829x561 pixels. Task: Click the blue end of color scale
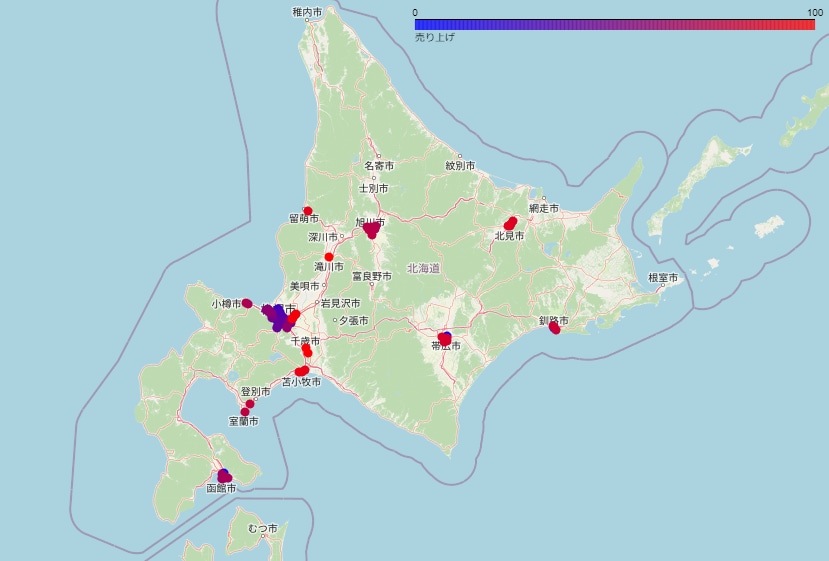tap(421, 24)
